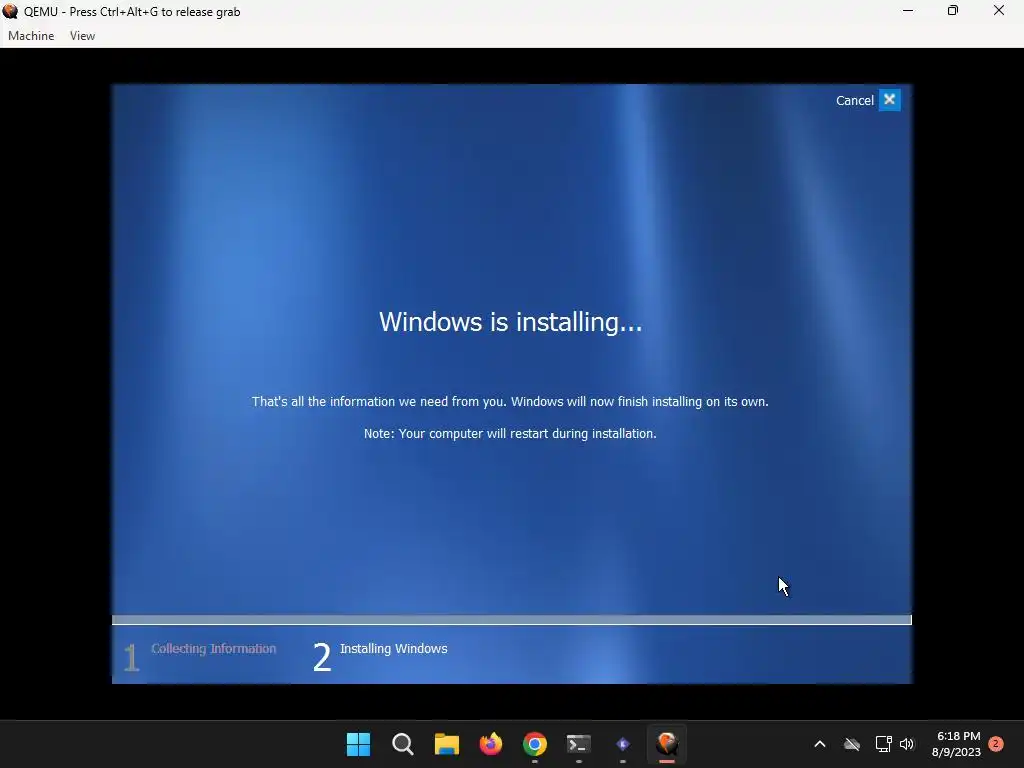Open the notification badge showing 2
The height and width of the screenshot is (768, 1024).
(996, 744)
